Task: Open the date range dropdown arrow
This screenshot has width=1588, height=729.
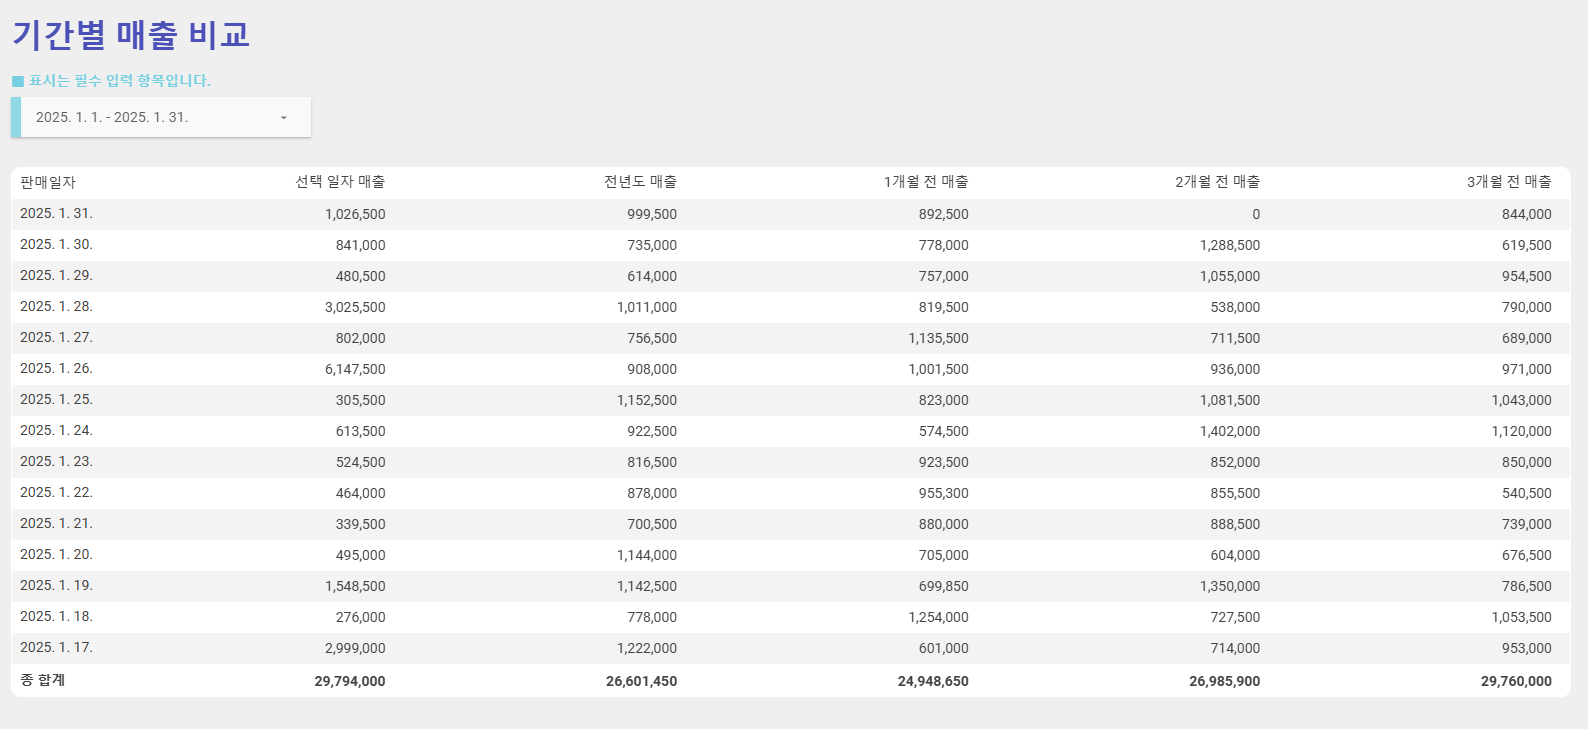Action: tap(284, 118)
